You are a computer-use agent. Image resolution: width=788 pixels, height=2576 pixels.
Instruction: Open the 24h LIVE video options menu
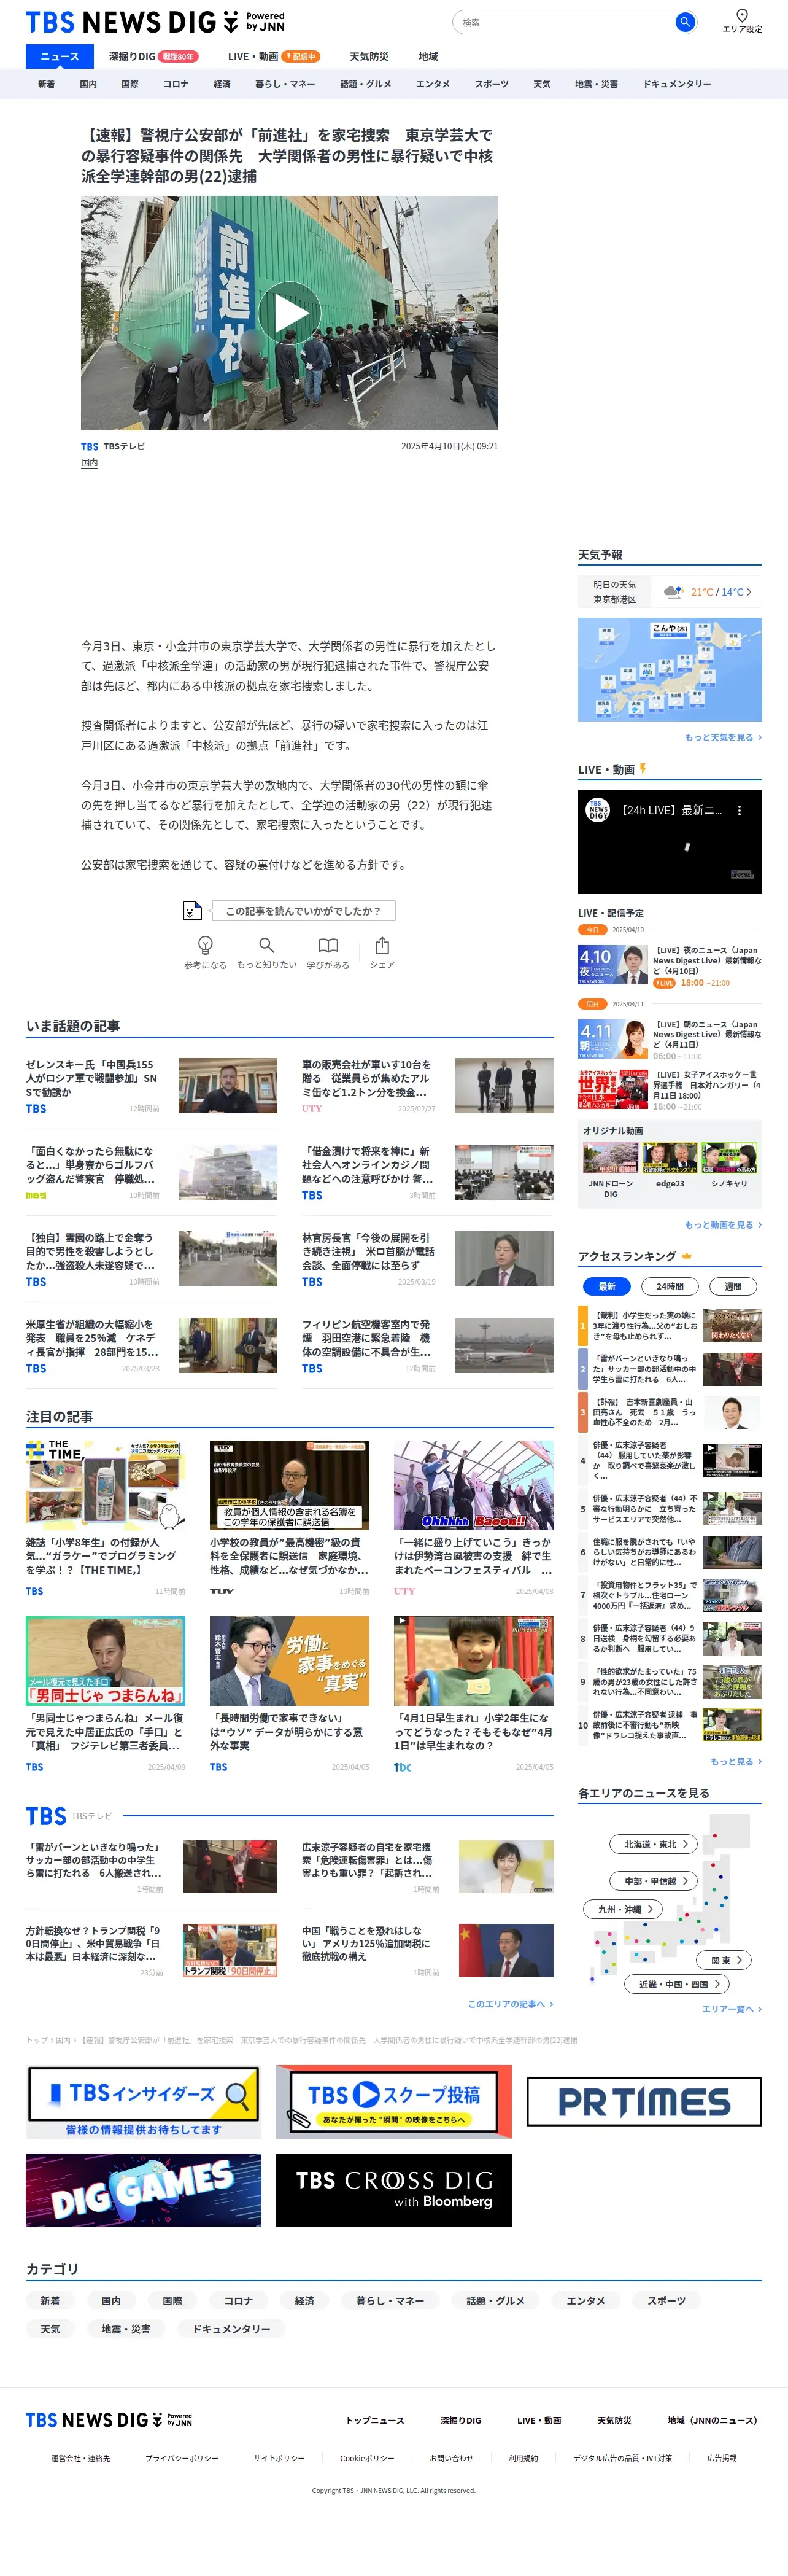pos(739,811)
